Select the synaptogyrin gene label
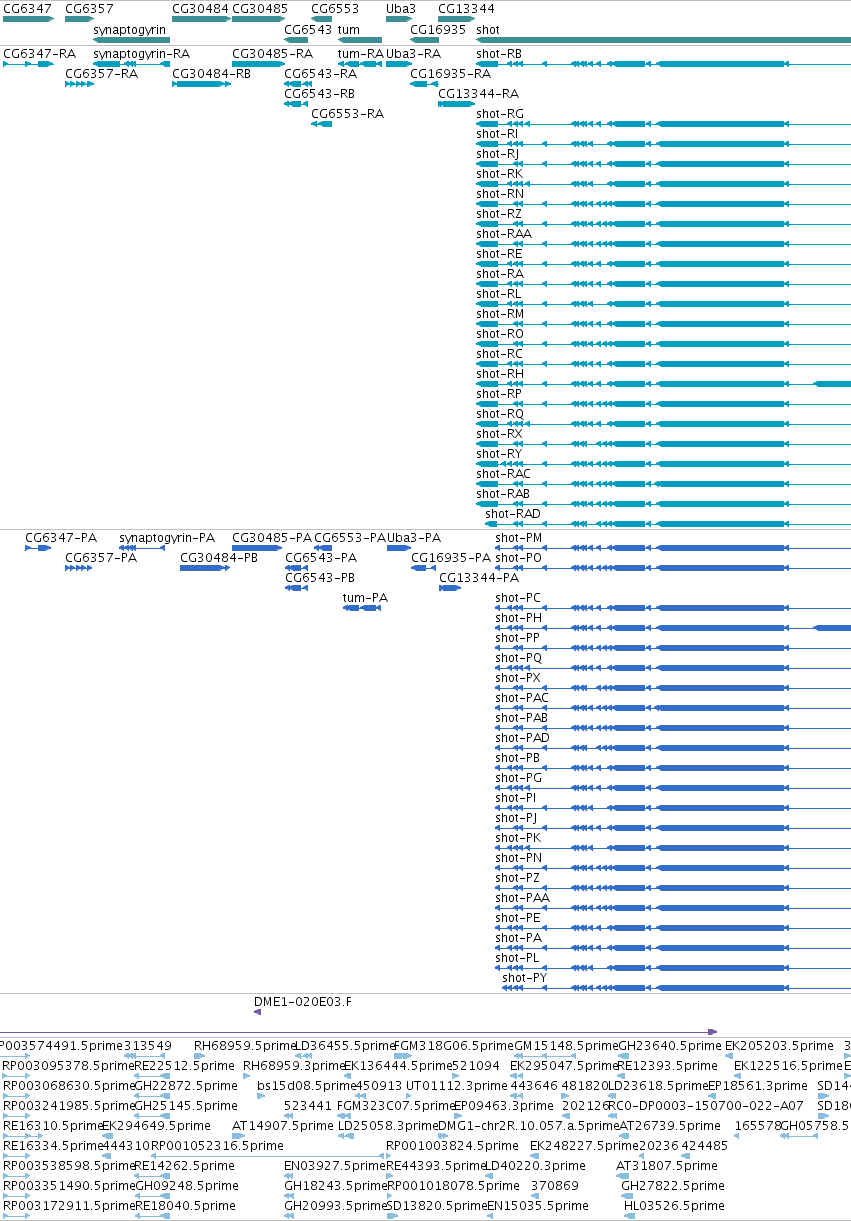The width and height of the screenshot is (851, 1221). click(130, 29)
